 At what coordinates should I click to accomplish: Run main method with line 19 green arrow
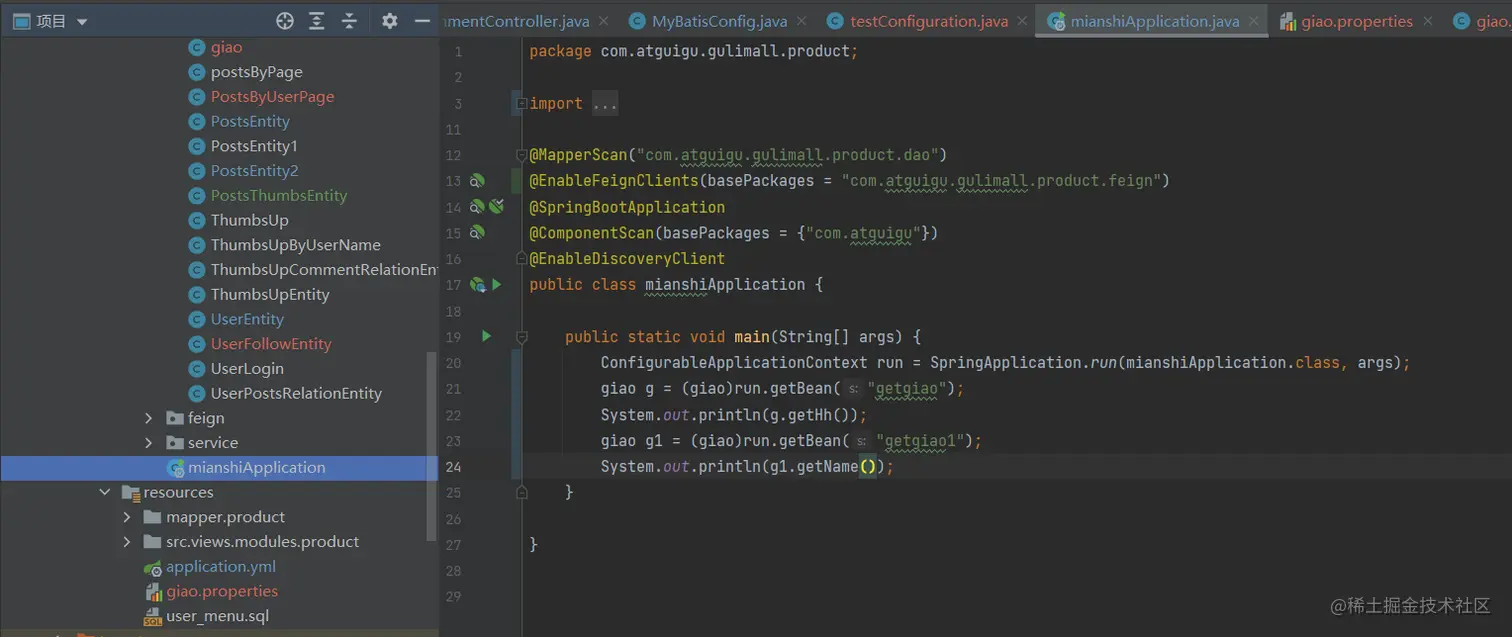(487, 336)
